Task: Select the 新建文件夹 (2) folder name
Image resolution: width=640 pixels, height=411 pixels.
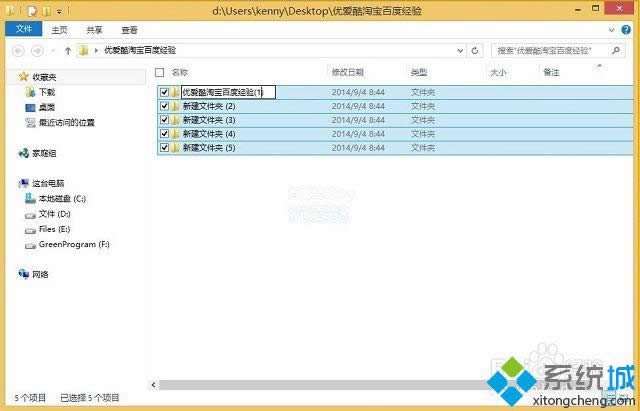Action: tap(209, 106)
